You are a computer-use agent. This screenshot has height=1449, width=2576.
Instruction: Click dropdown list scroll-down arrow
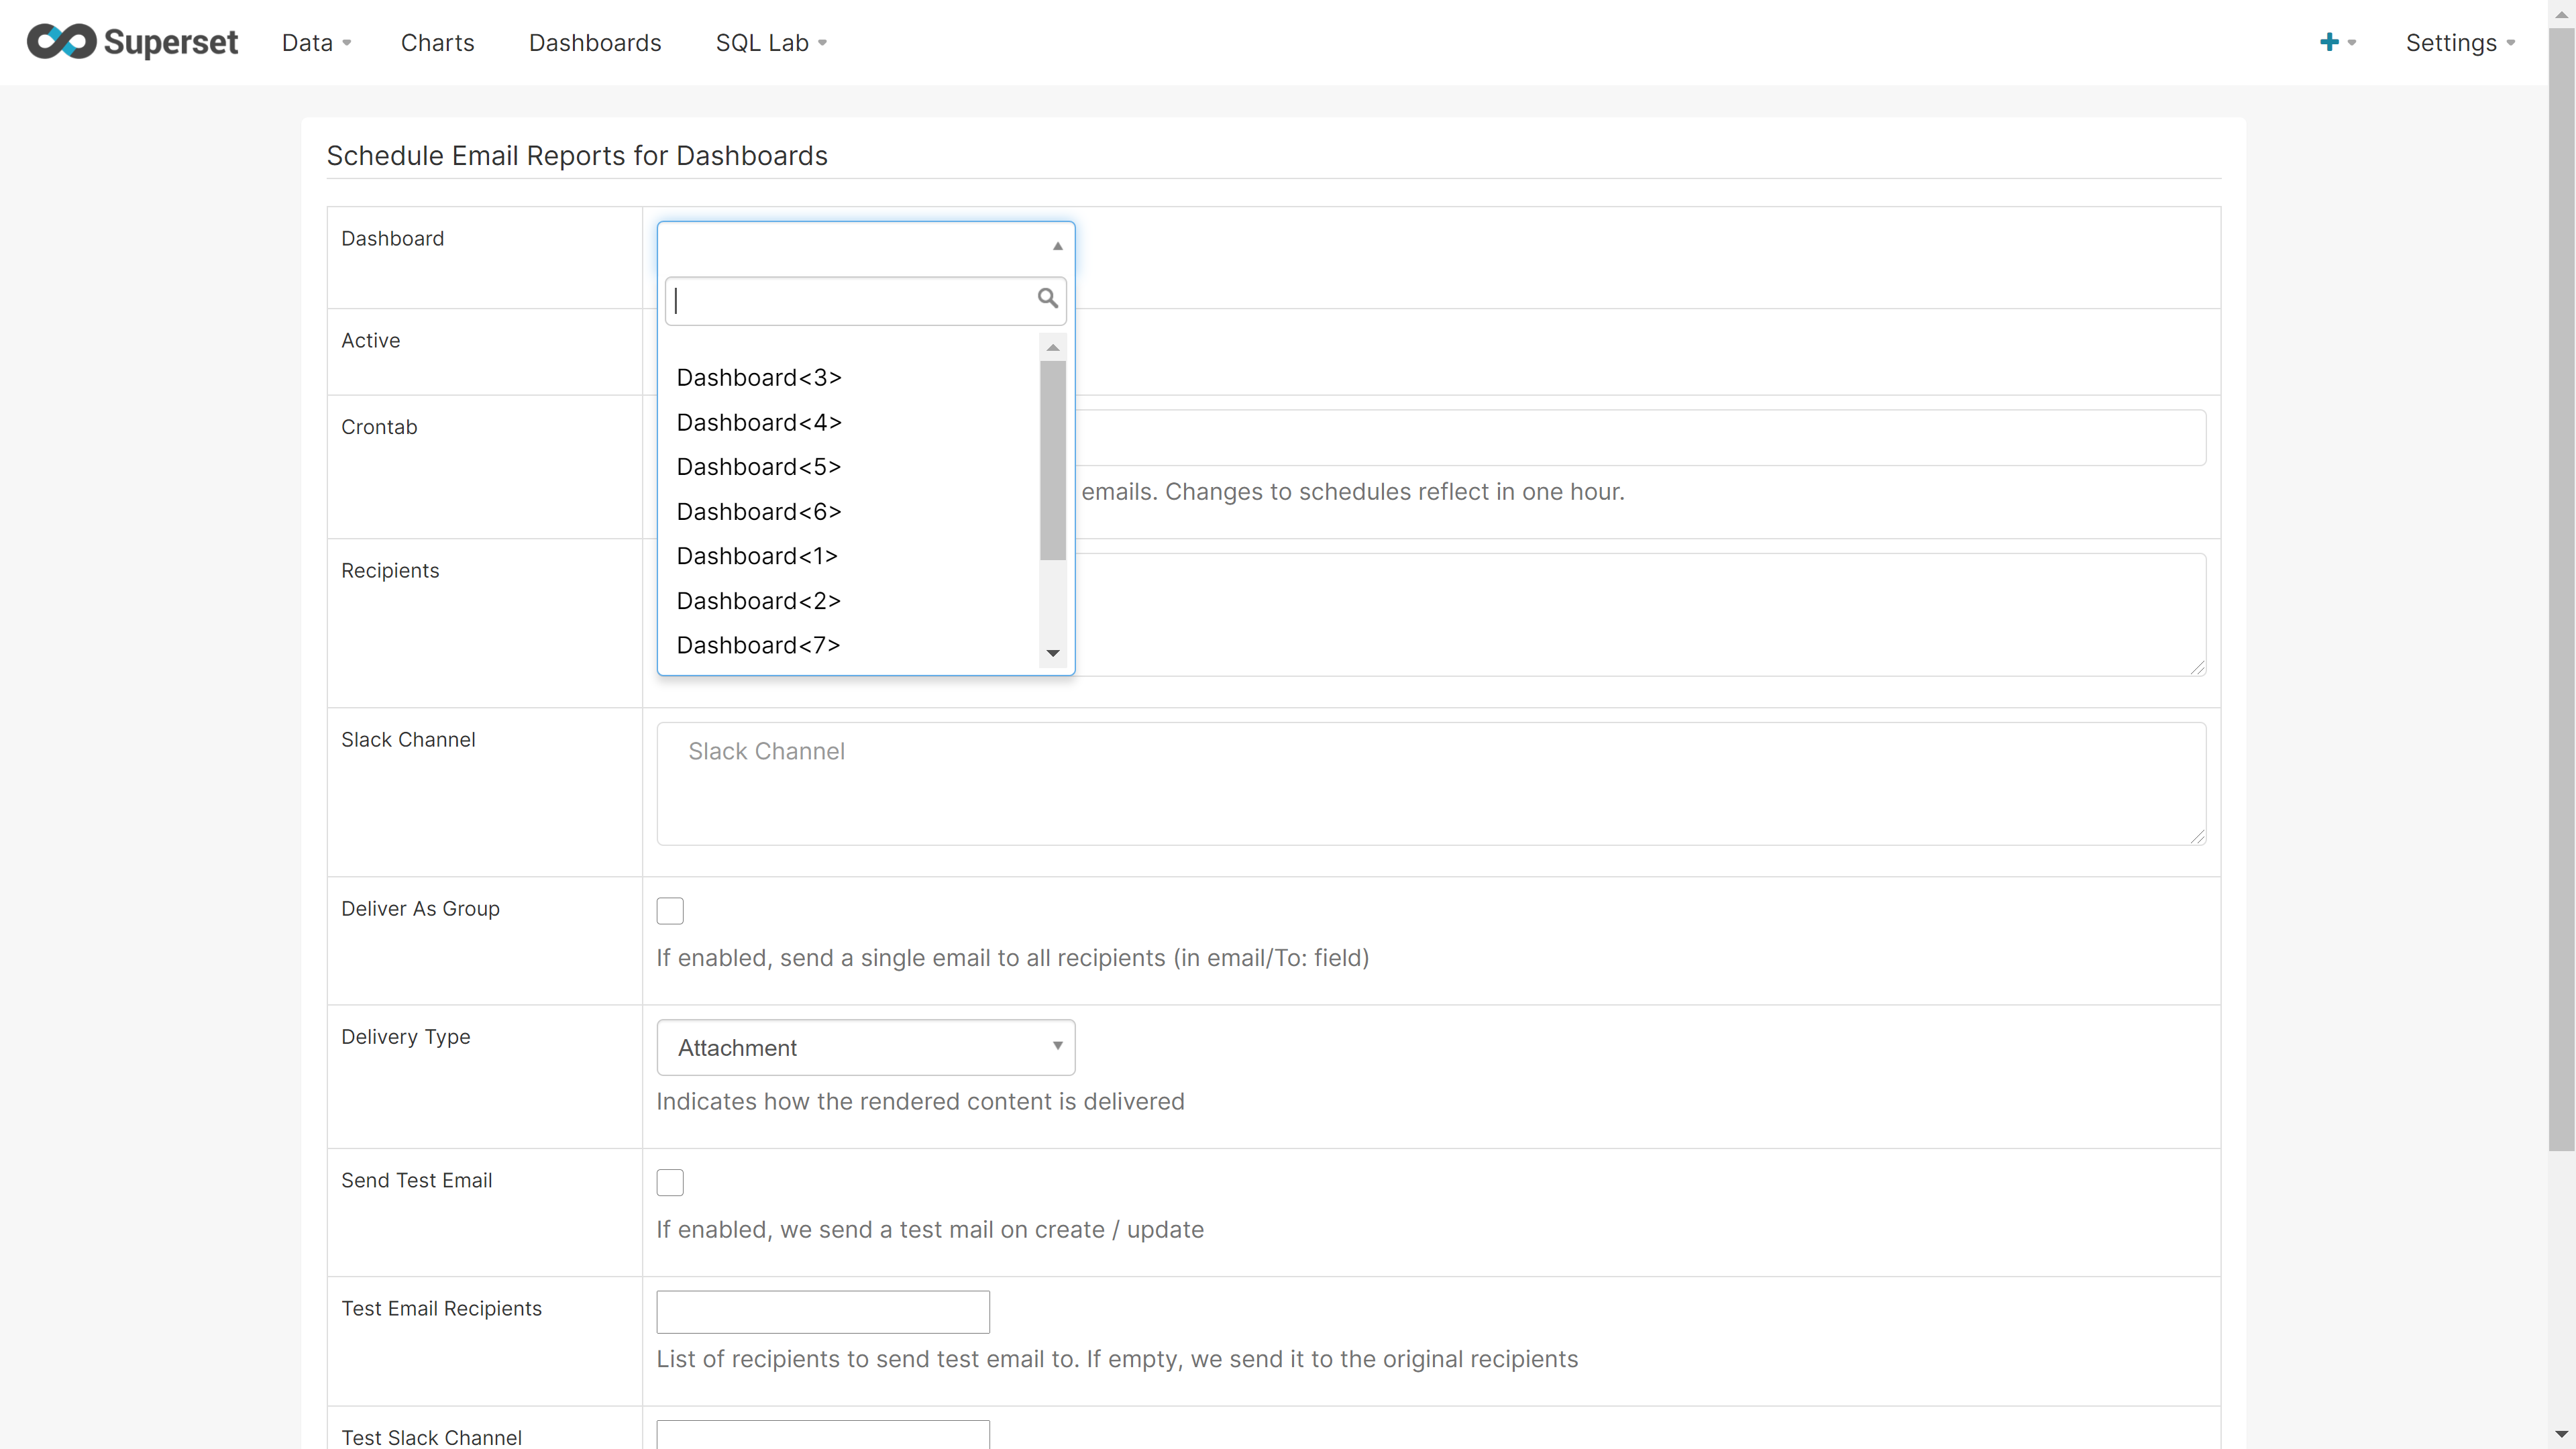(1052, 654)
